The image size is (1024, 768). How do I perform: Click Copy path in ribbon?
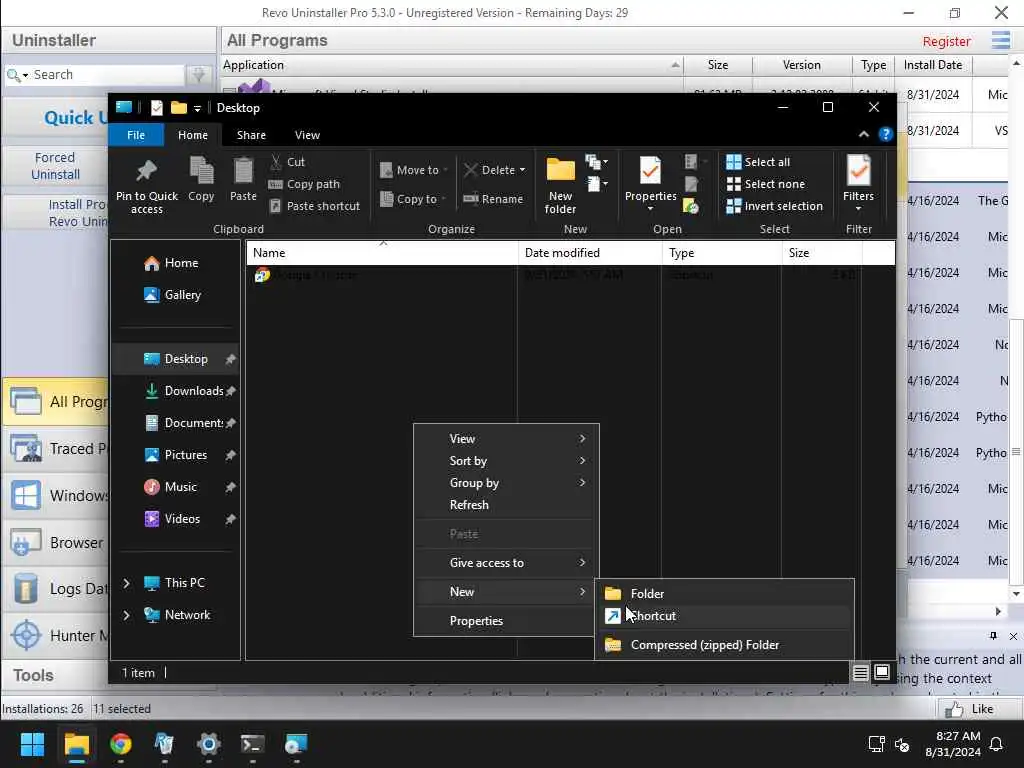point(304,184)
